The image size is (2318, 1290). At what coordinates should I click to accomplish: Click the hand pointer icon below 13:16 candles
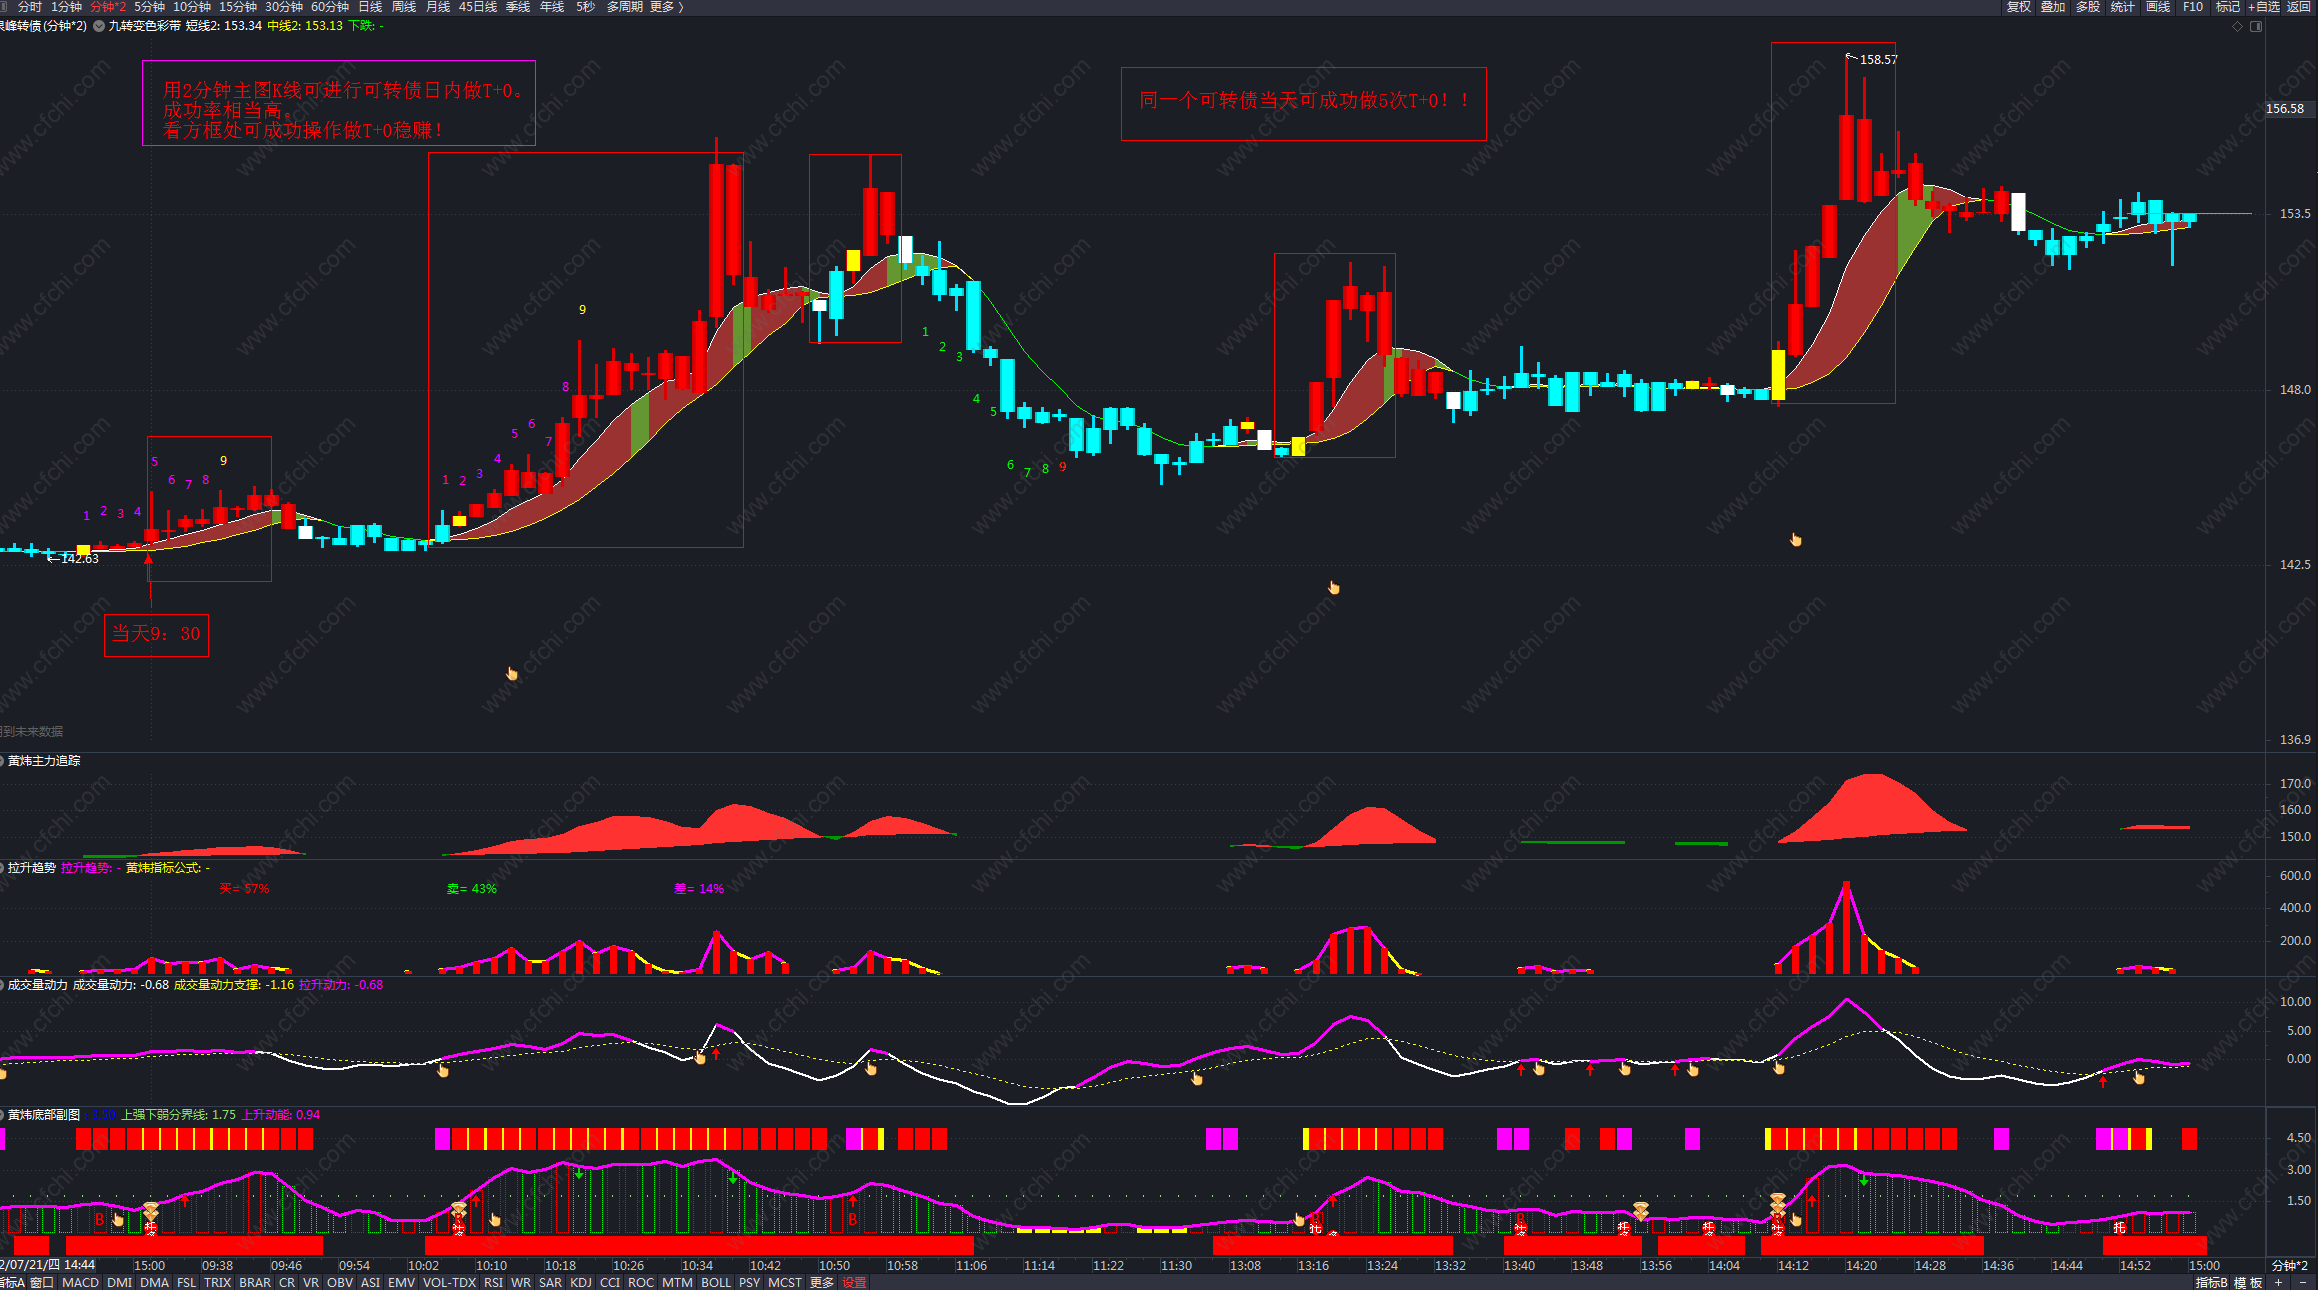(1333, 587)
